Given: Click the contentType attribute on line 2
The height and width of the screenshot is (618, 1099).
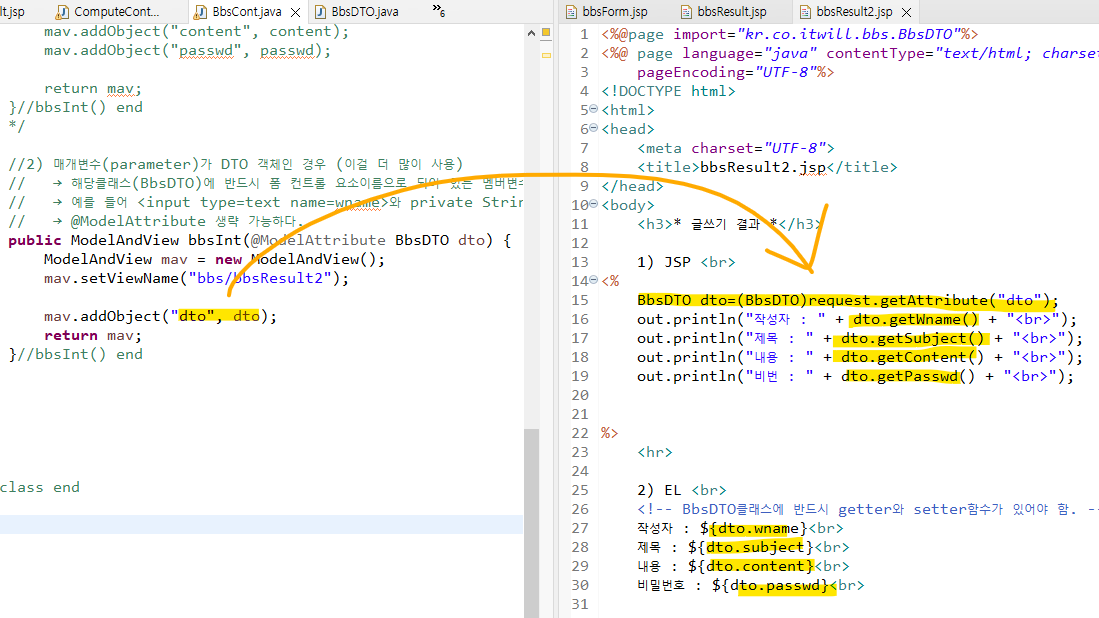Looking at the screenshot, I should coord(962,53).
